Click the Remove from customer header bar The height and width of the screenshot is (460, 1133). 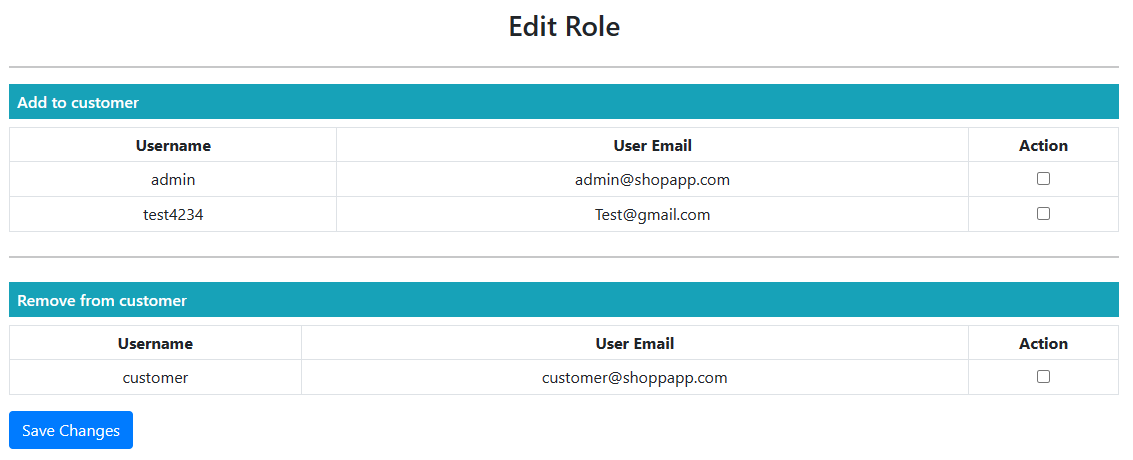pos(564,300)
